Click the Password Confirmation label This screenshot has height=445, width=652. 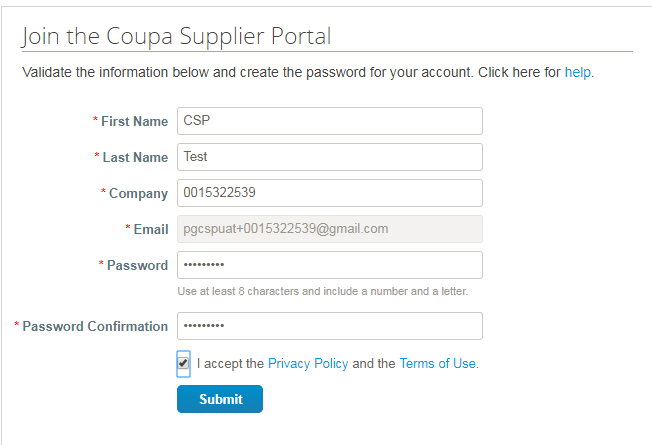point(95,326)
